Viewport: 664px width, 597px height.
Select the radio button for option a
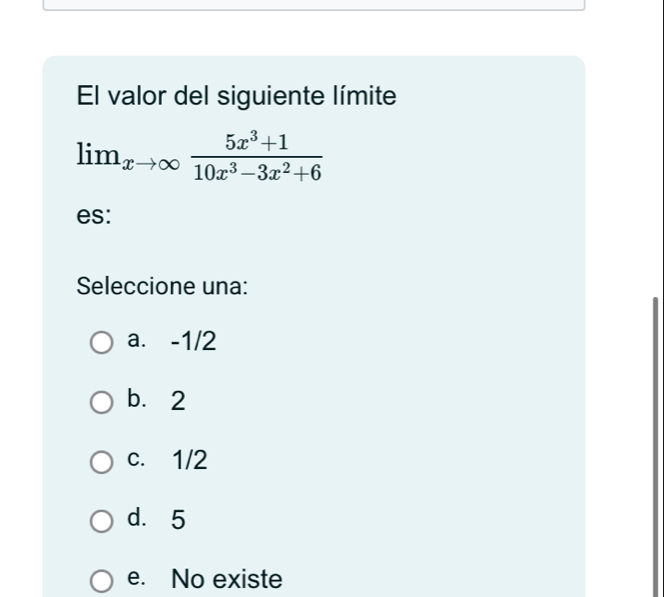click(x=102, y=345)
